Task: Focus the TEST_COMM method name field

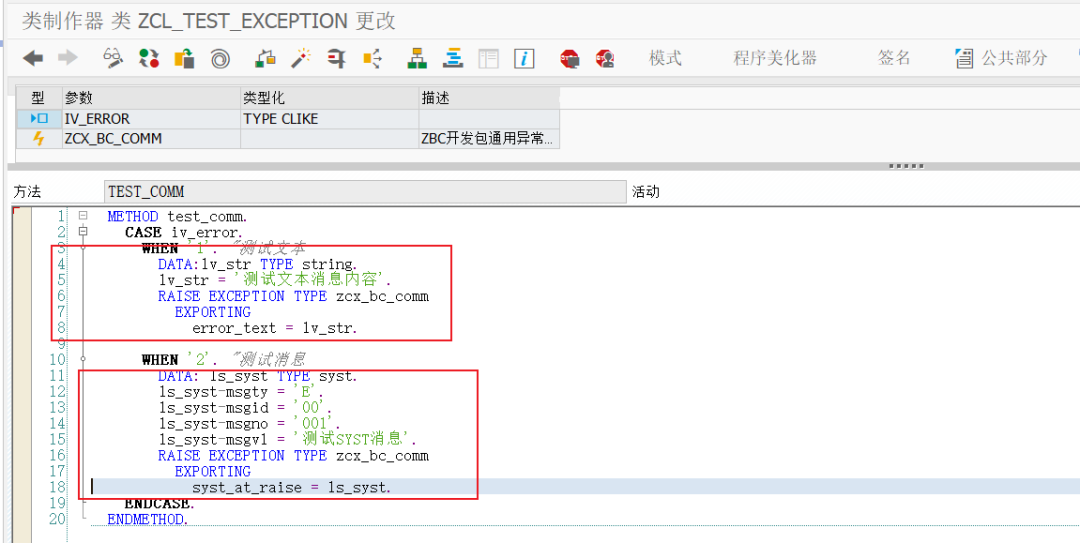Action: point(365,192)
